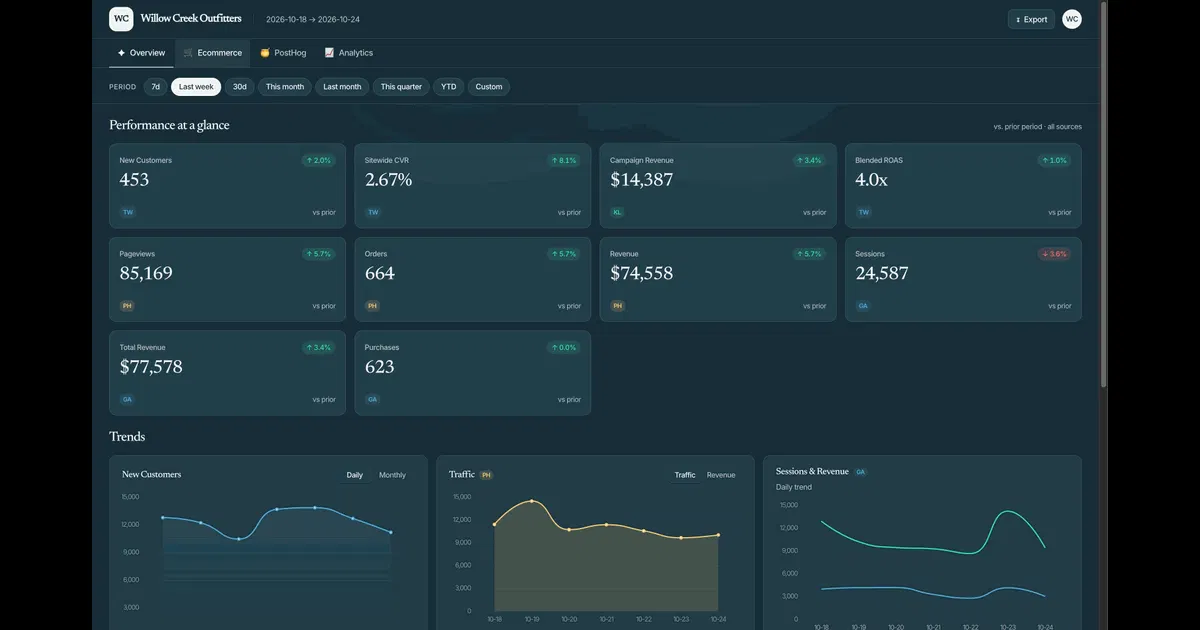Open the round WC account avatar
This screenshot has height=630, width=1200.
pyautogui.click(x=1072, y=19)
